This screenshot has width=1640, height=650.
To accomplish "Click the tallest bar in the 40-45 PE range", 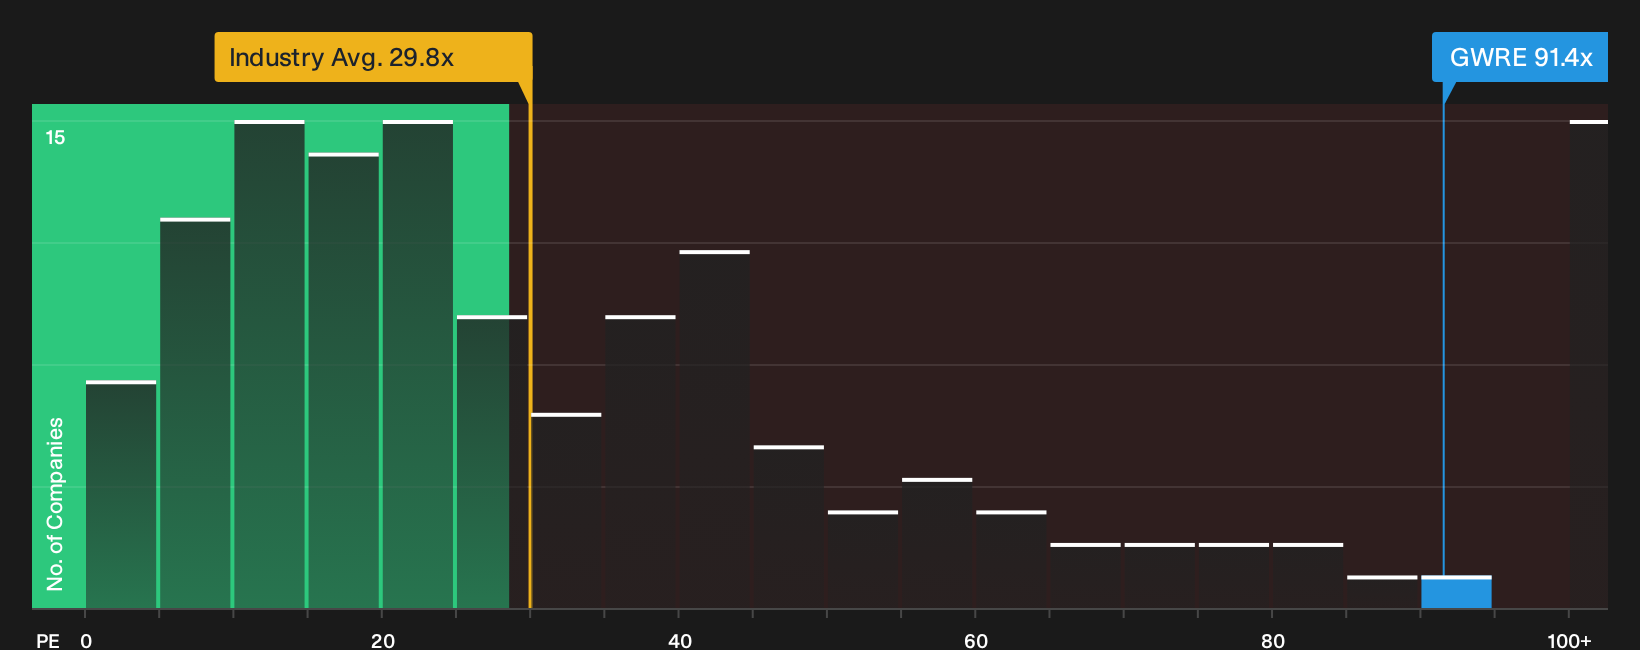I will point(714,429).
